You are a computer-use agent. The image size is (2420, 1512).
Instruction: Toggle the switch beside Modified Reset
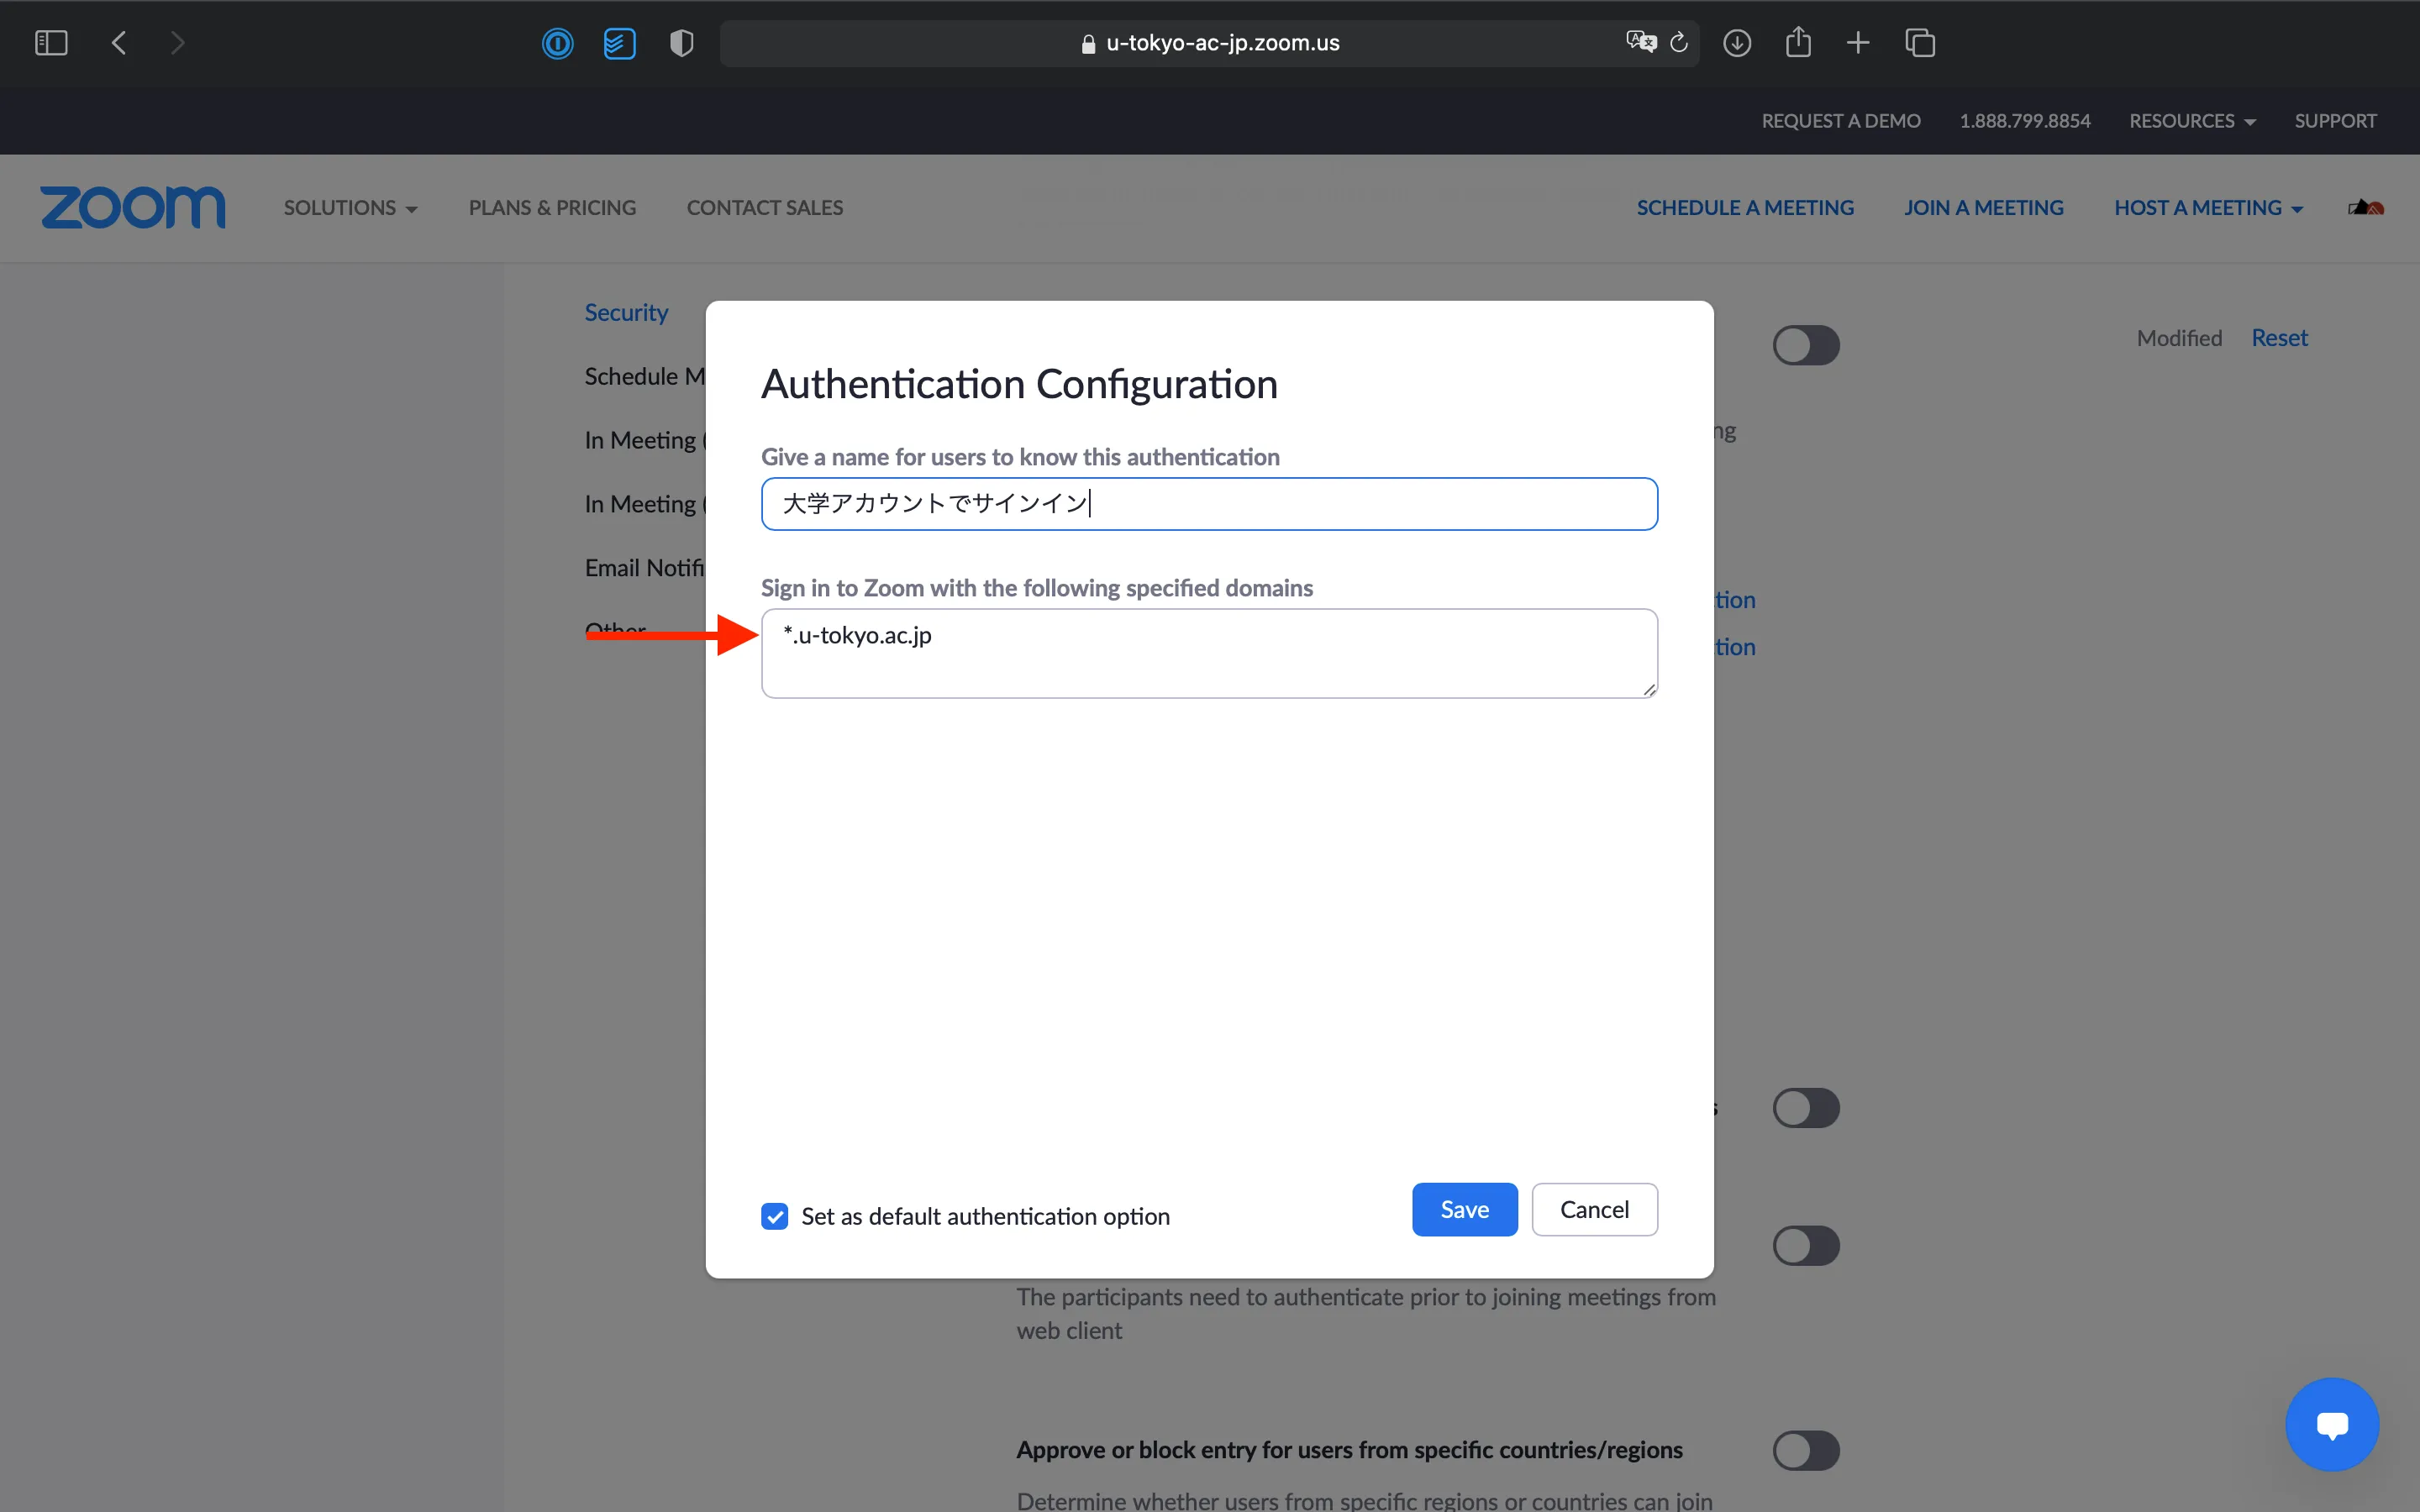click(x=1805, y=345)
